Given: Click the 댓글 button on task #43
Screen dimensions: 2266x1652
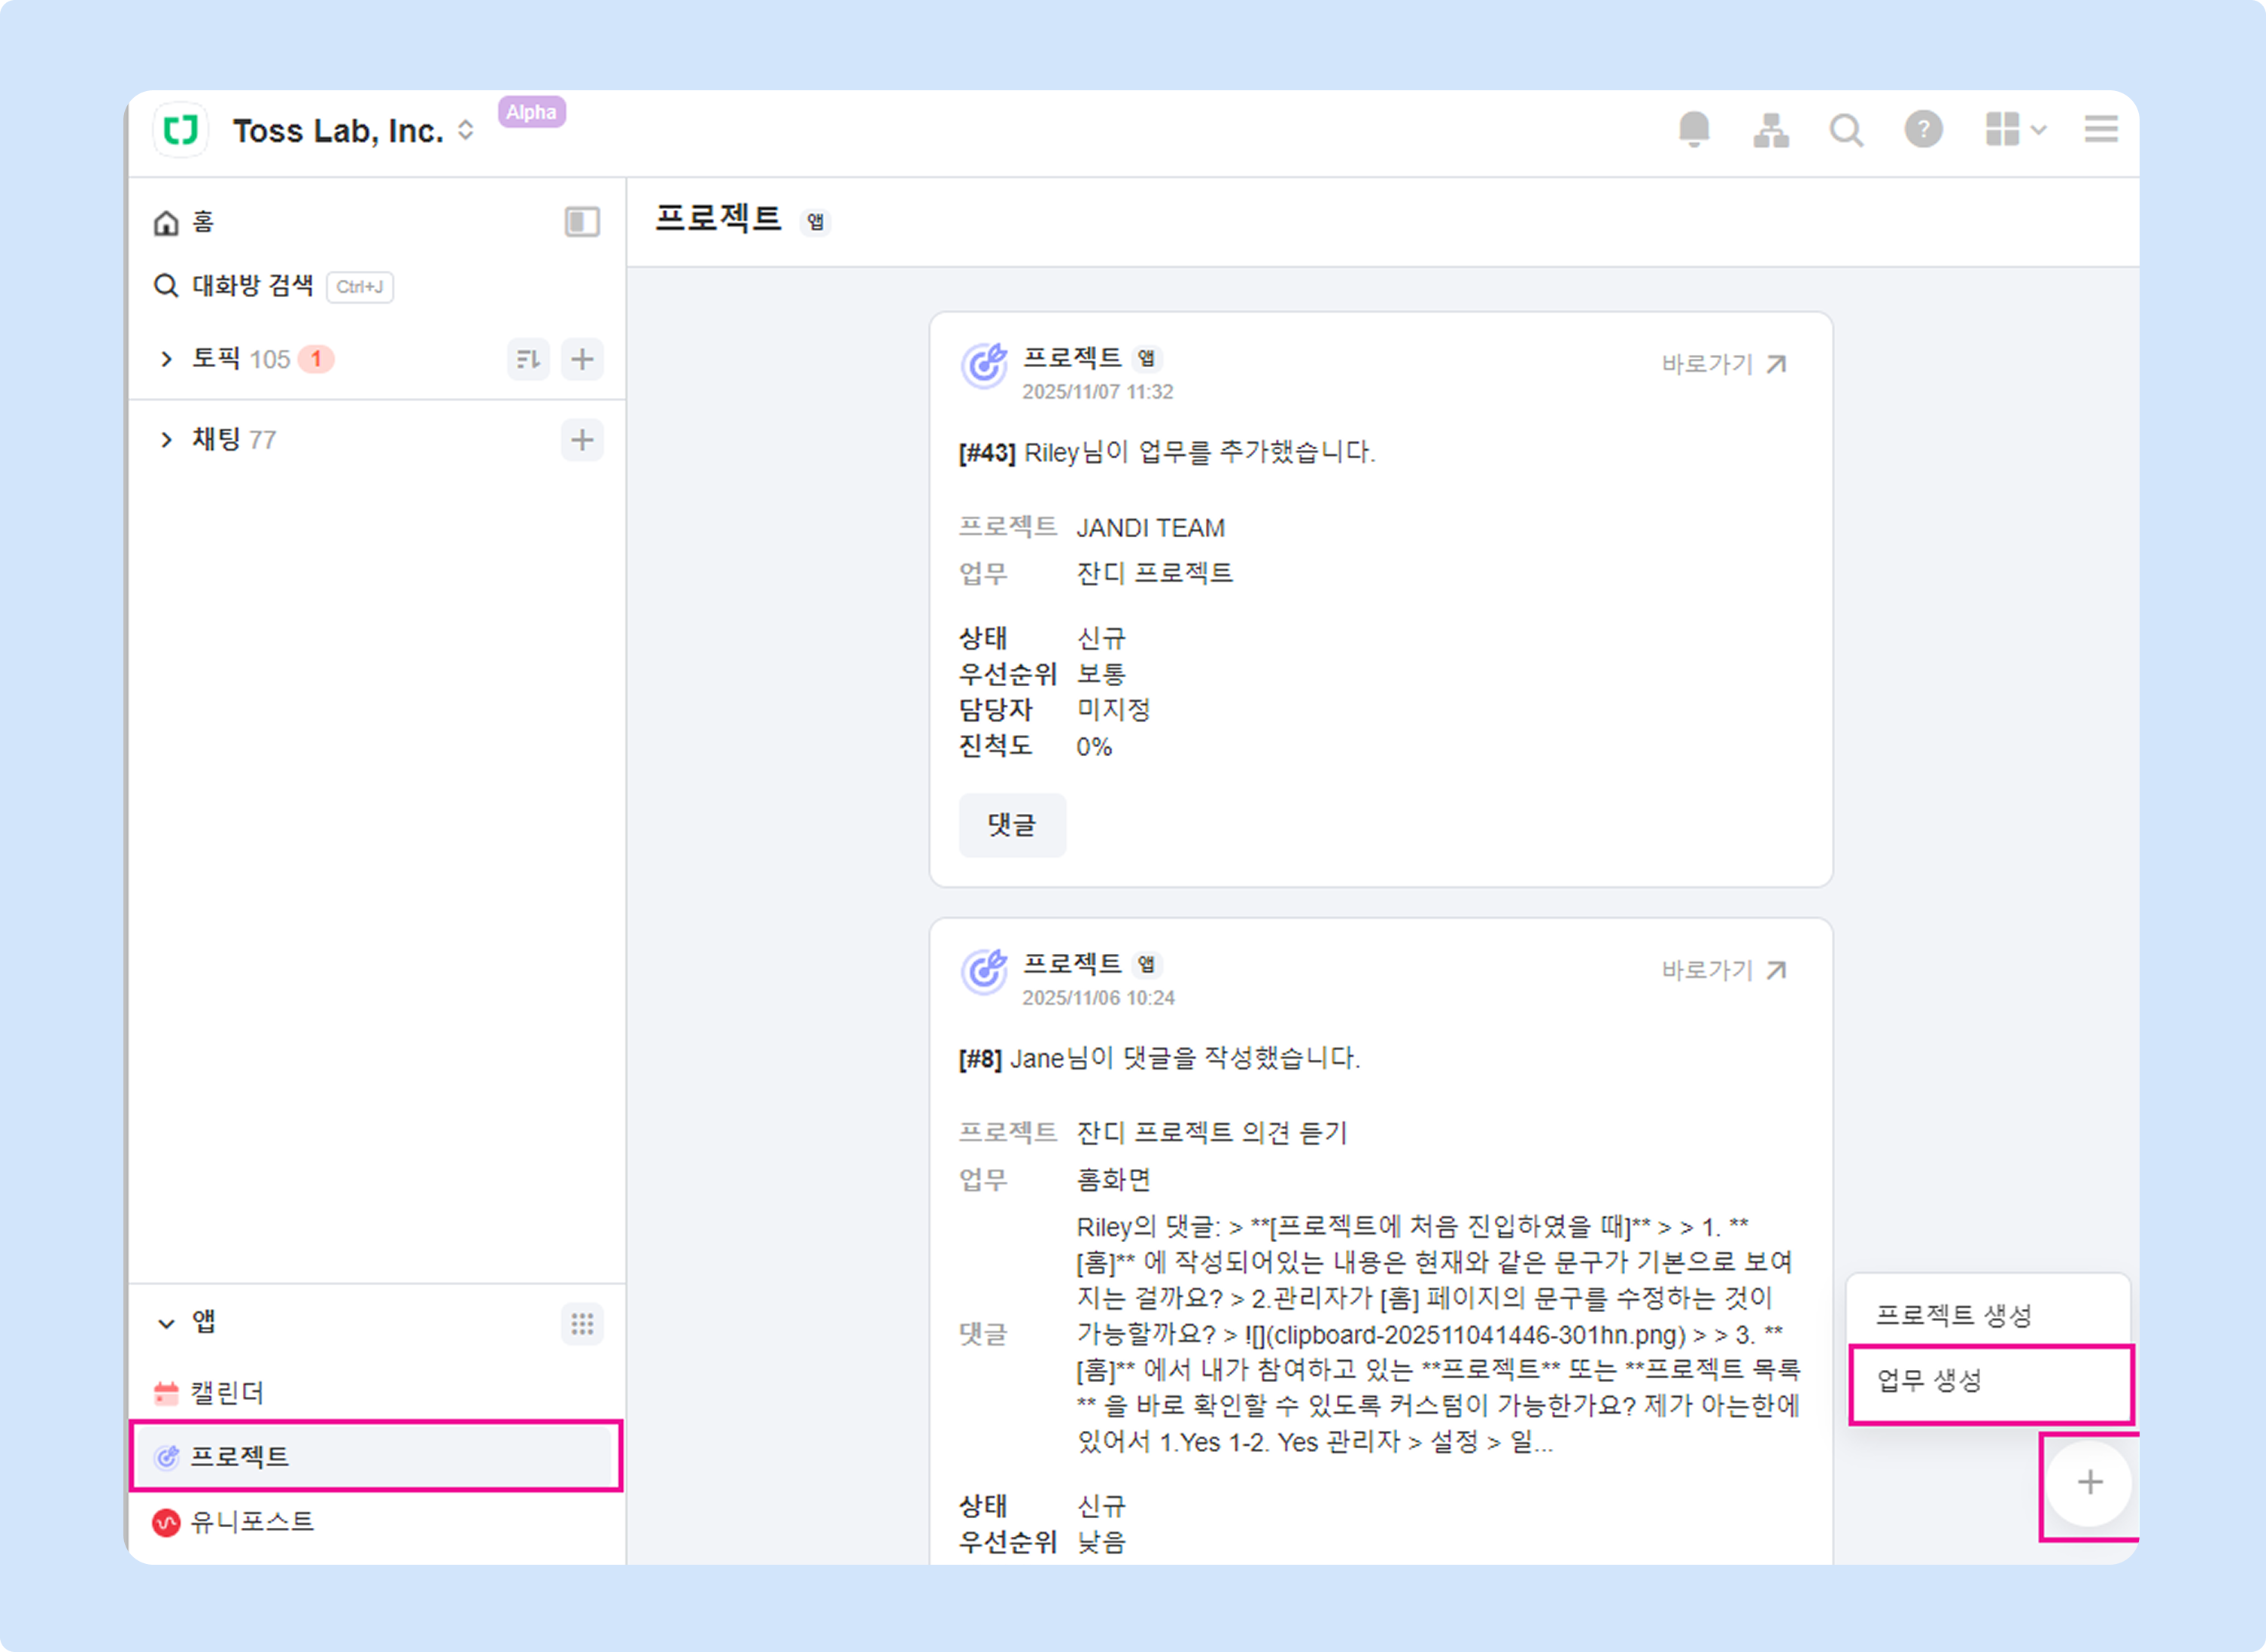Looking at the screenshot, I should point(1011,825).
